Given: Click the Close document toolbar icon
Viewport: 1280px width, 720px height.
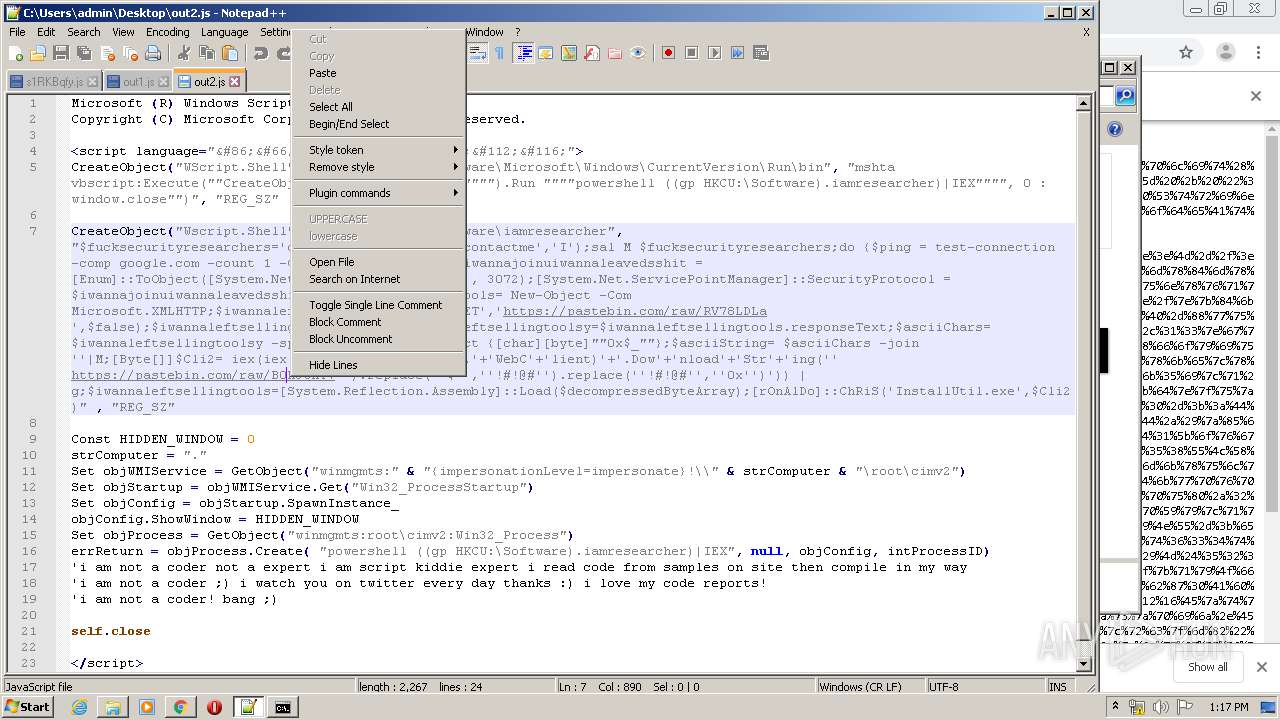Looking at the screenshot, I should pos(107,53).
